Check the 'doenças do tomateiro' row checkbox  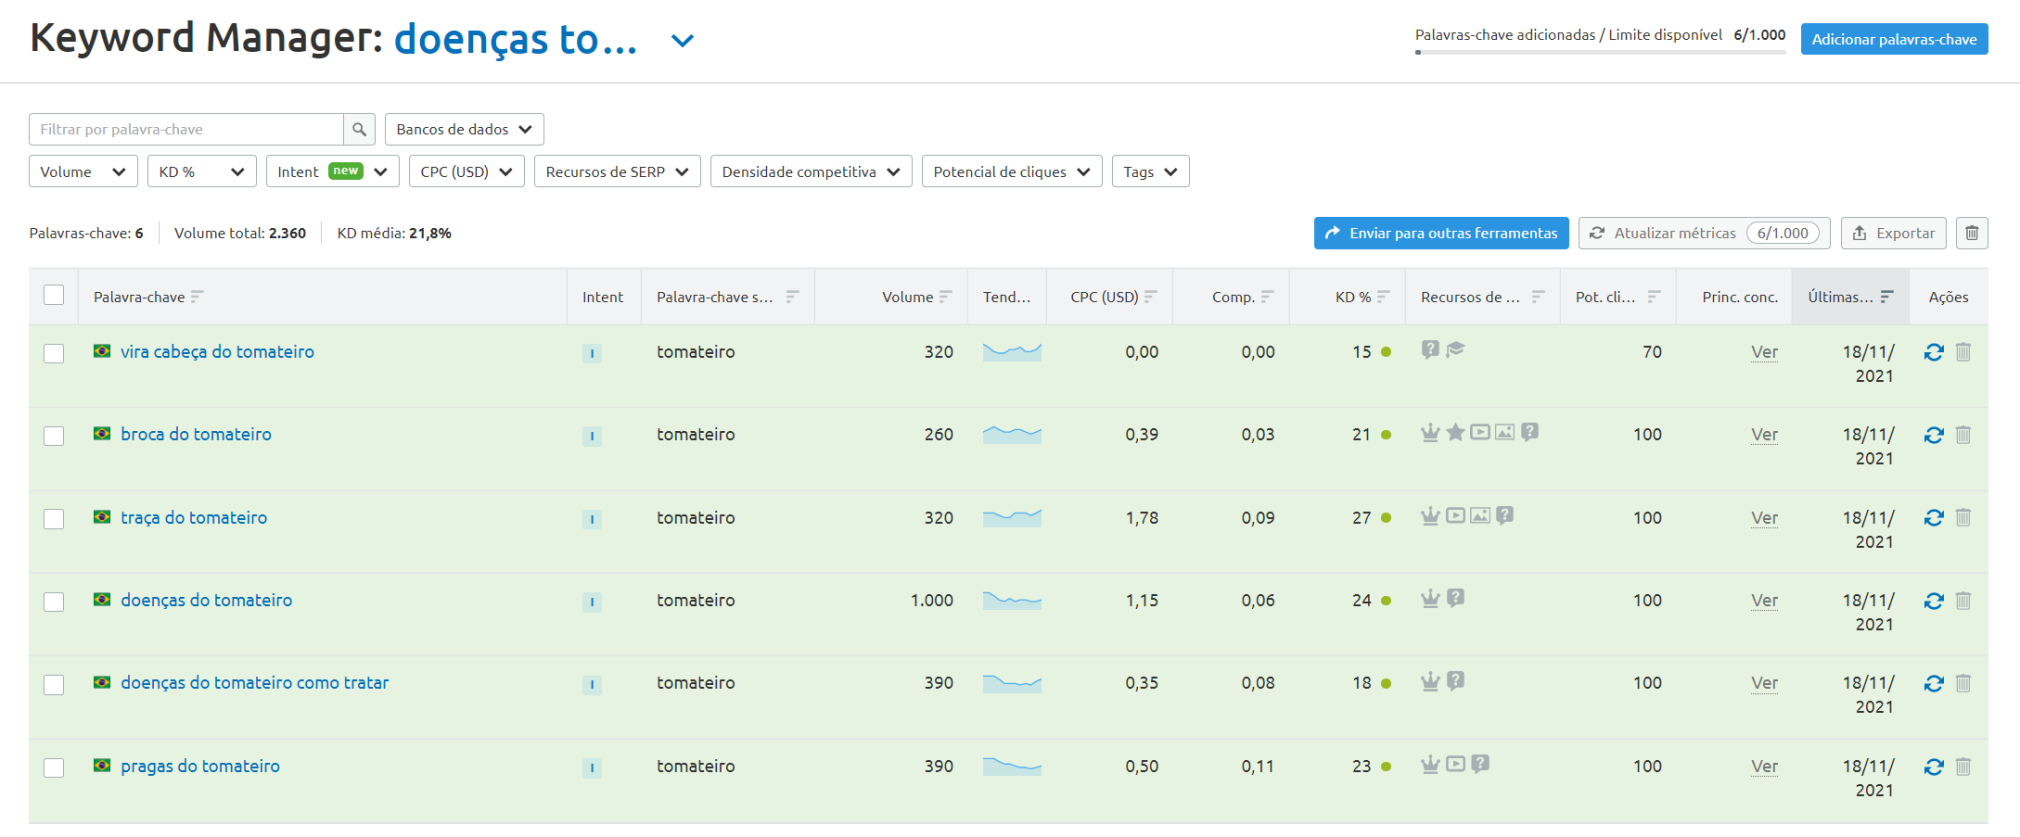pos(54,602)
